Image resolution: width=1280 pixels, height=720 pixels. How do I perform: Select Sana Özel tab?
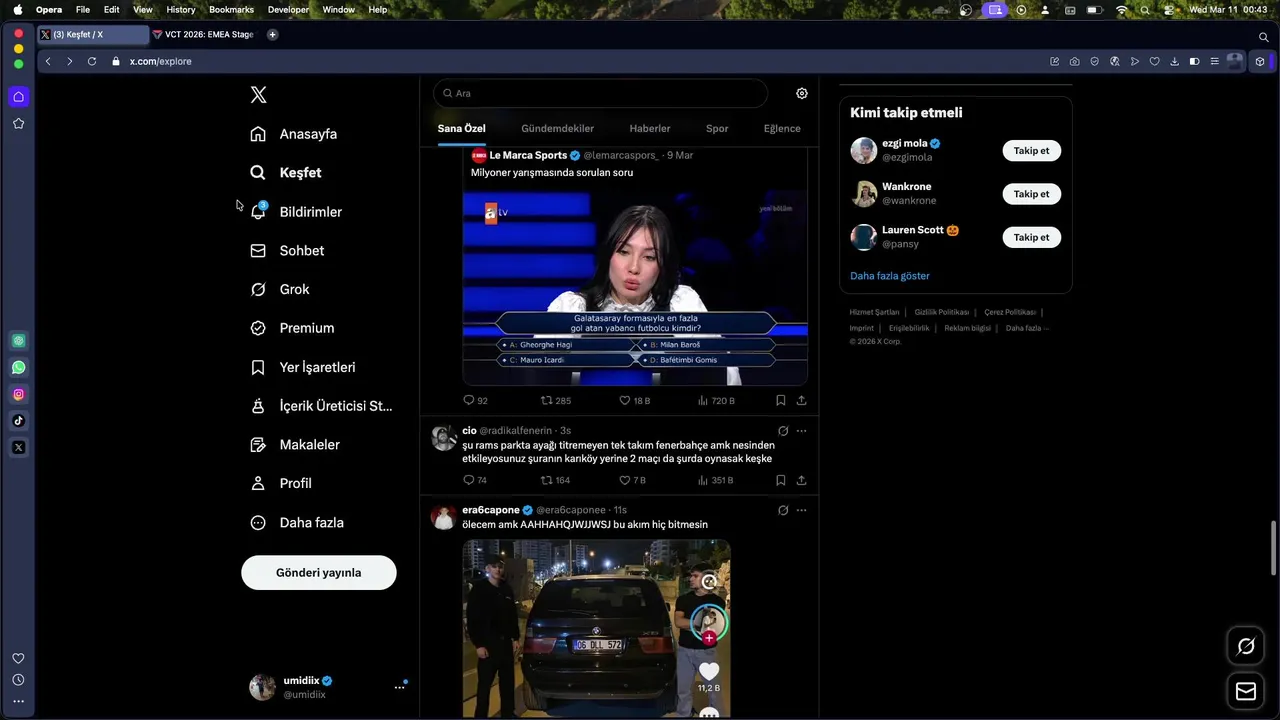pos(462,128)
